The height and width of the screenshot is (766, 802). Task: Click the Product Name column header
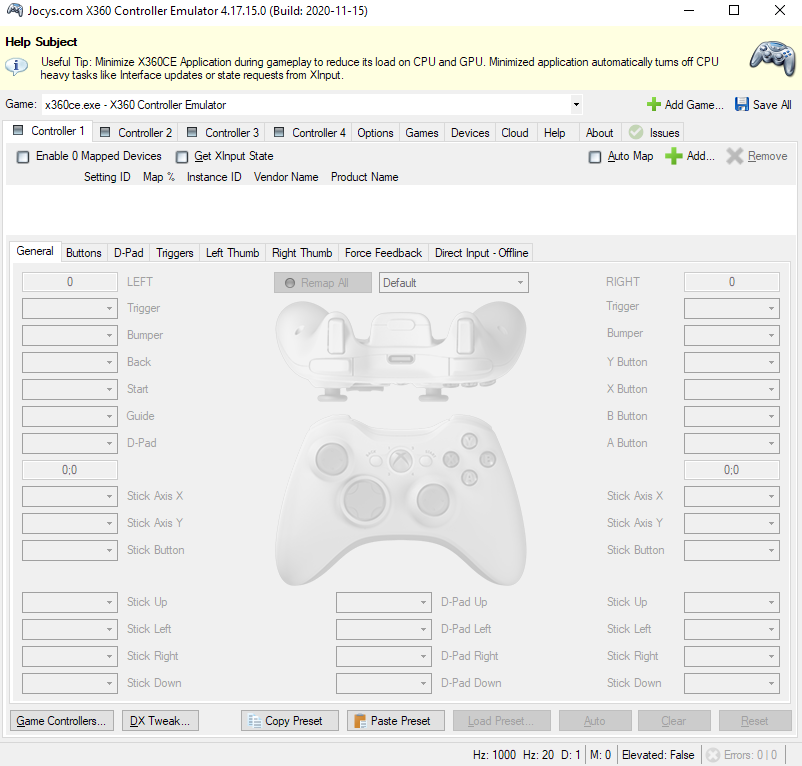pos(365,177)
